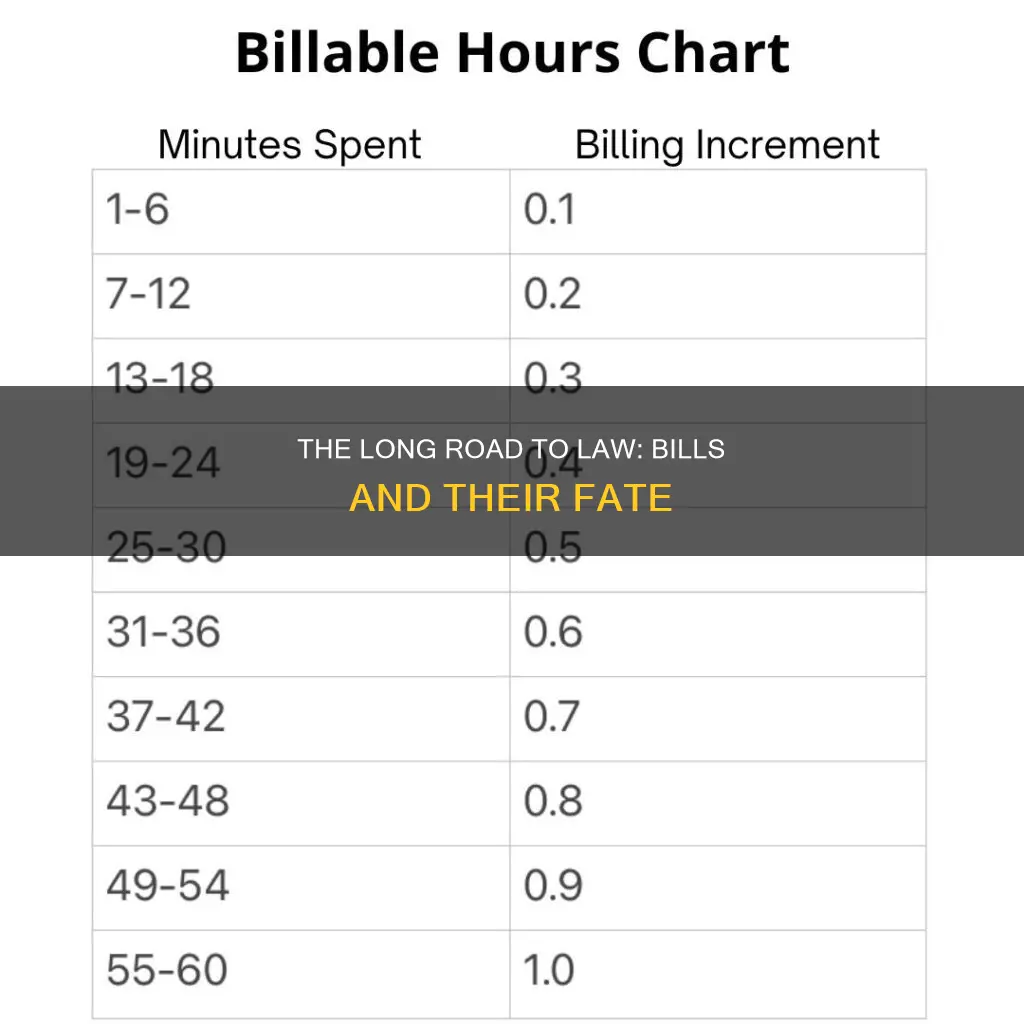Click the 55-60 minutes cell
1024x1024 pixels.
(x=301, y=974)
